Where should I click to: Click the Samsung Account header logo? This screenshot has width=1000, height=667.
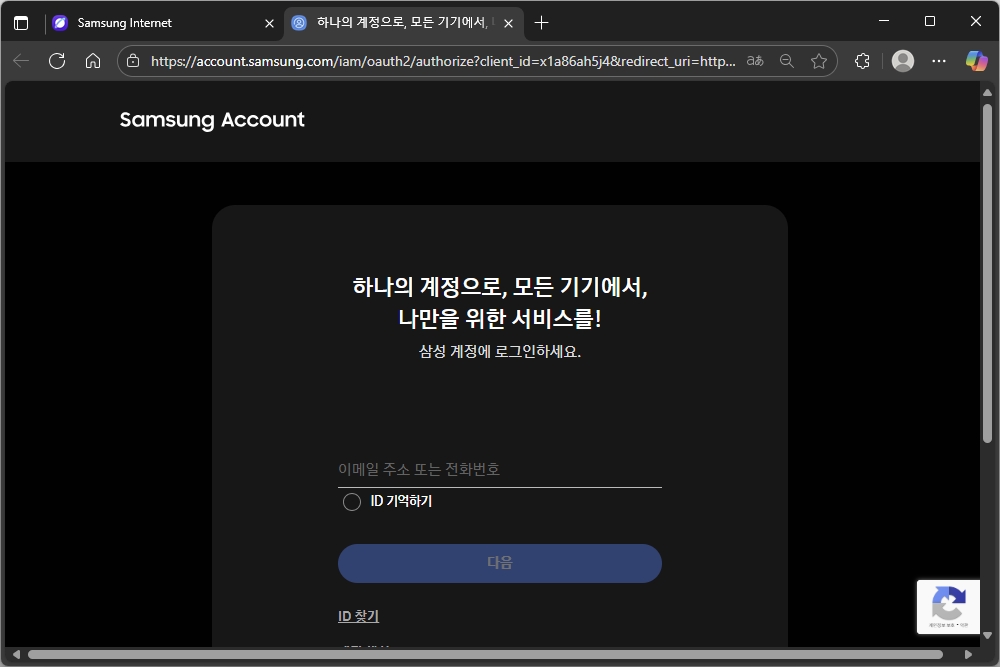tap(212, 120)
